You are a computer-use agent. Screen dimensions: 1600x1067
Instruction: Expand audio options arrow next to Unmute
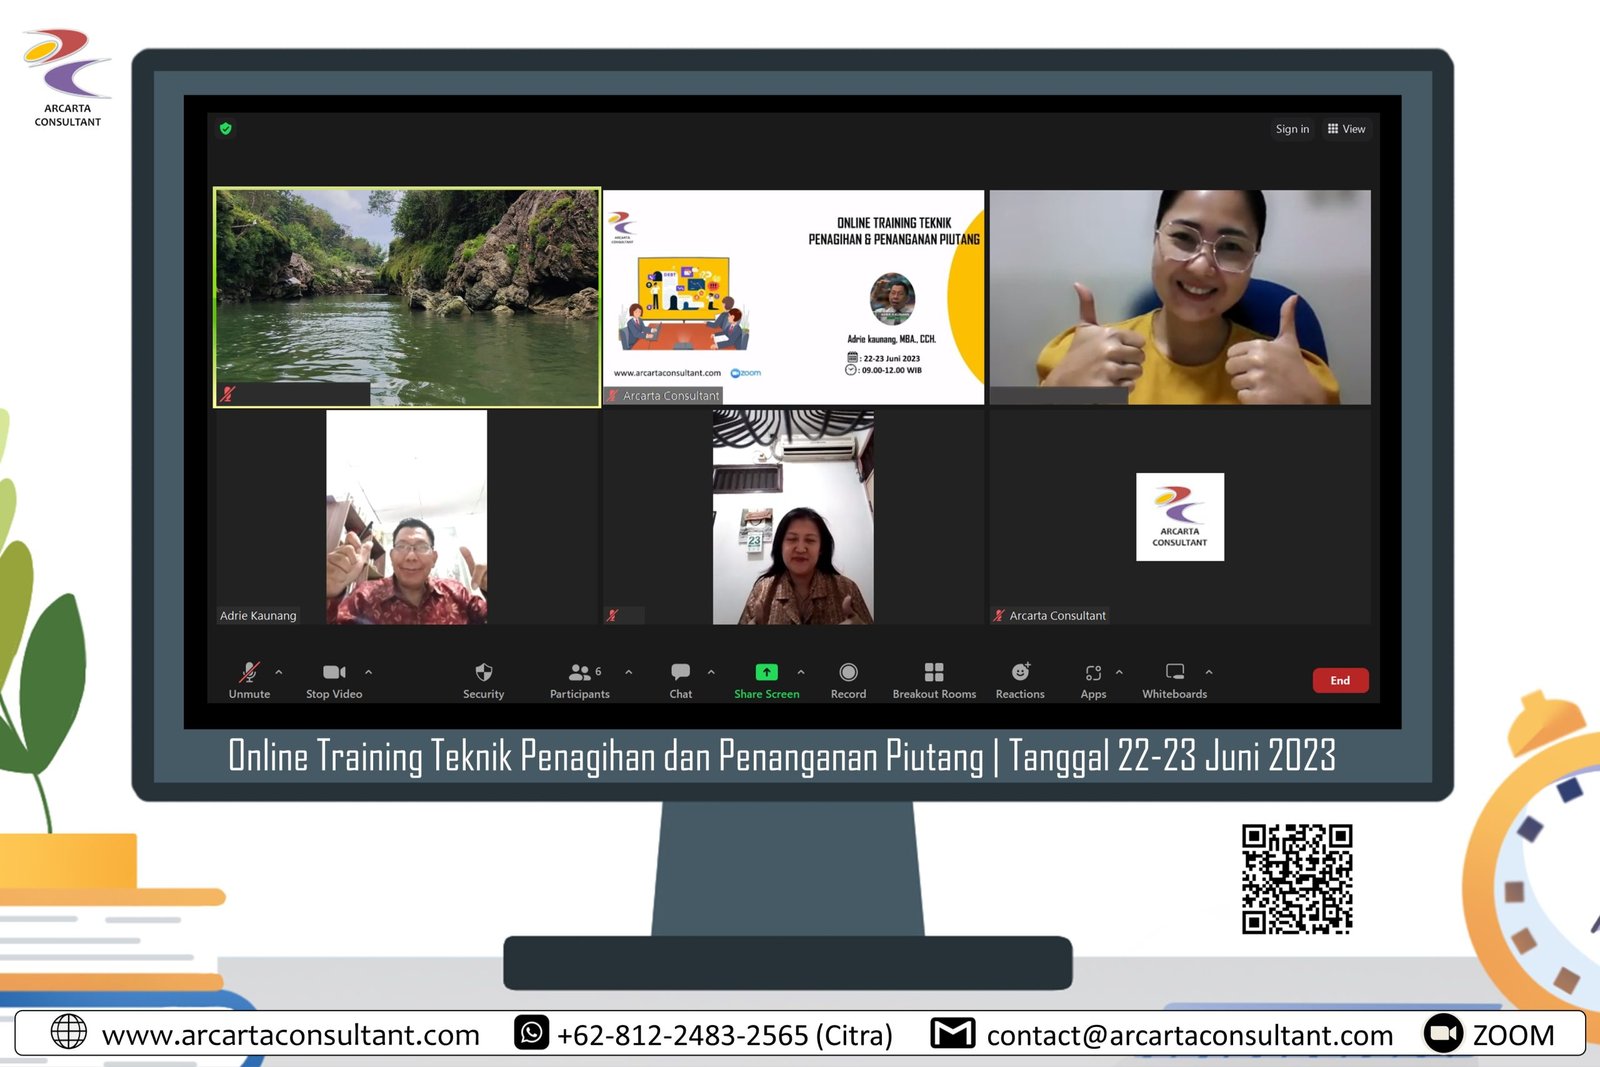pos(279,672)
